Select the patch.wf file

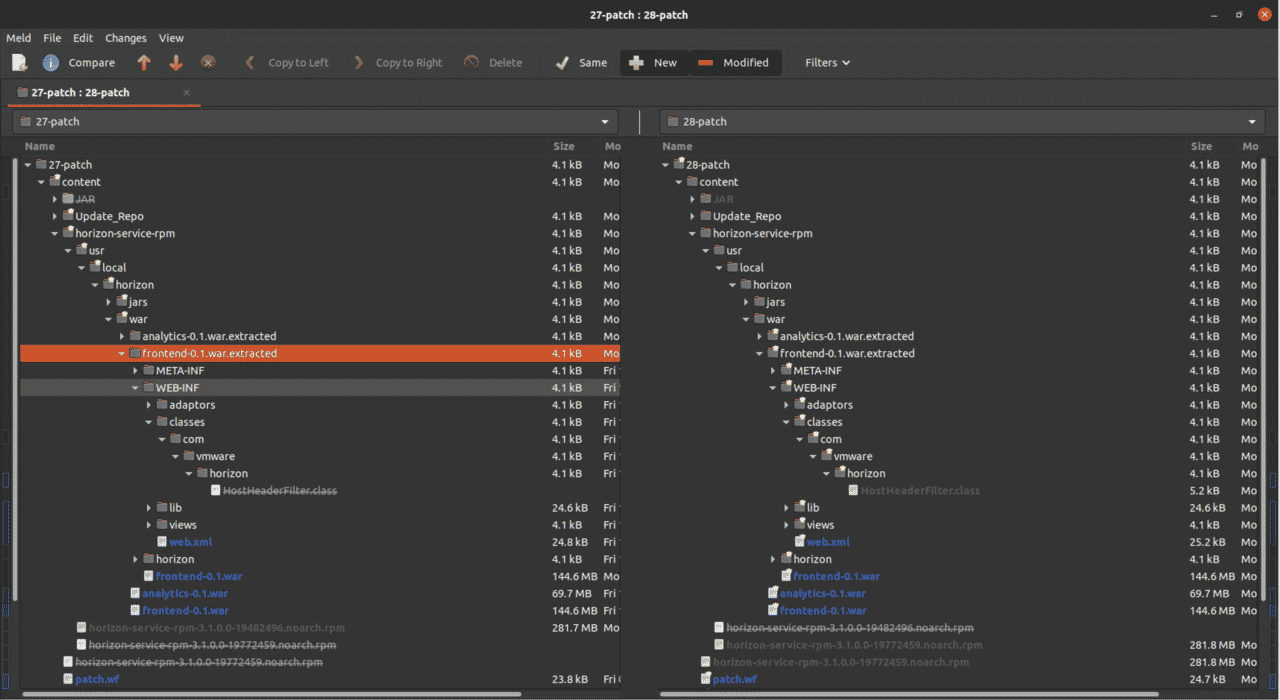tap(97, 678)
